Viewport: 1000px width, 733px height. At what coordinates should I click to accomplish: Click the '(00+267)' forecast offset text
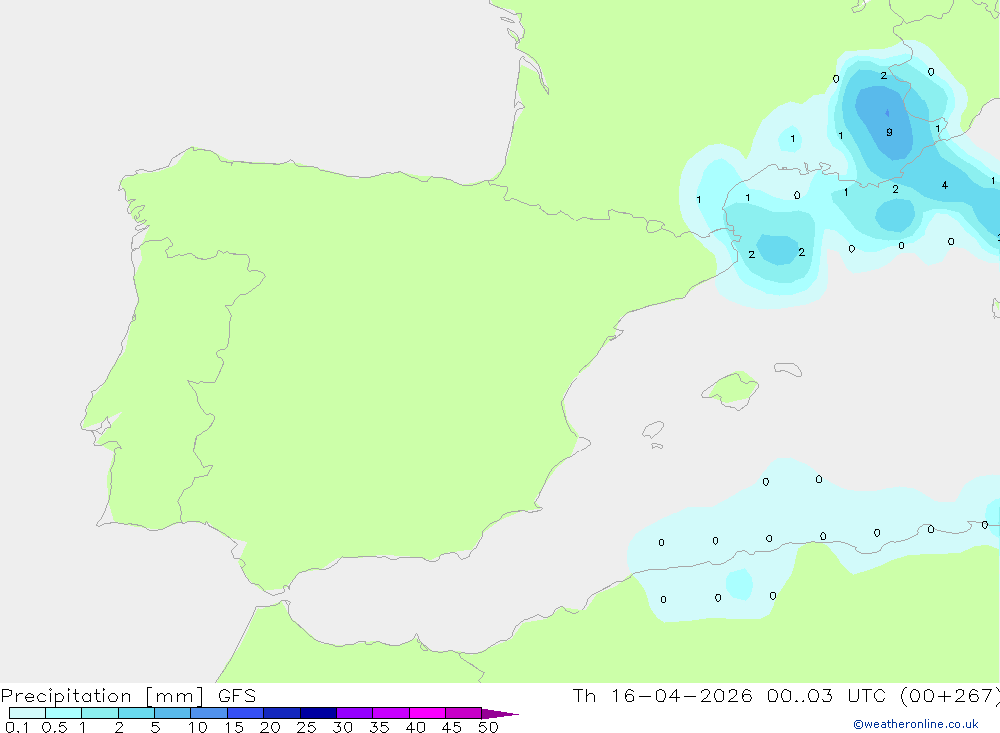click(x=949, y=696)
